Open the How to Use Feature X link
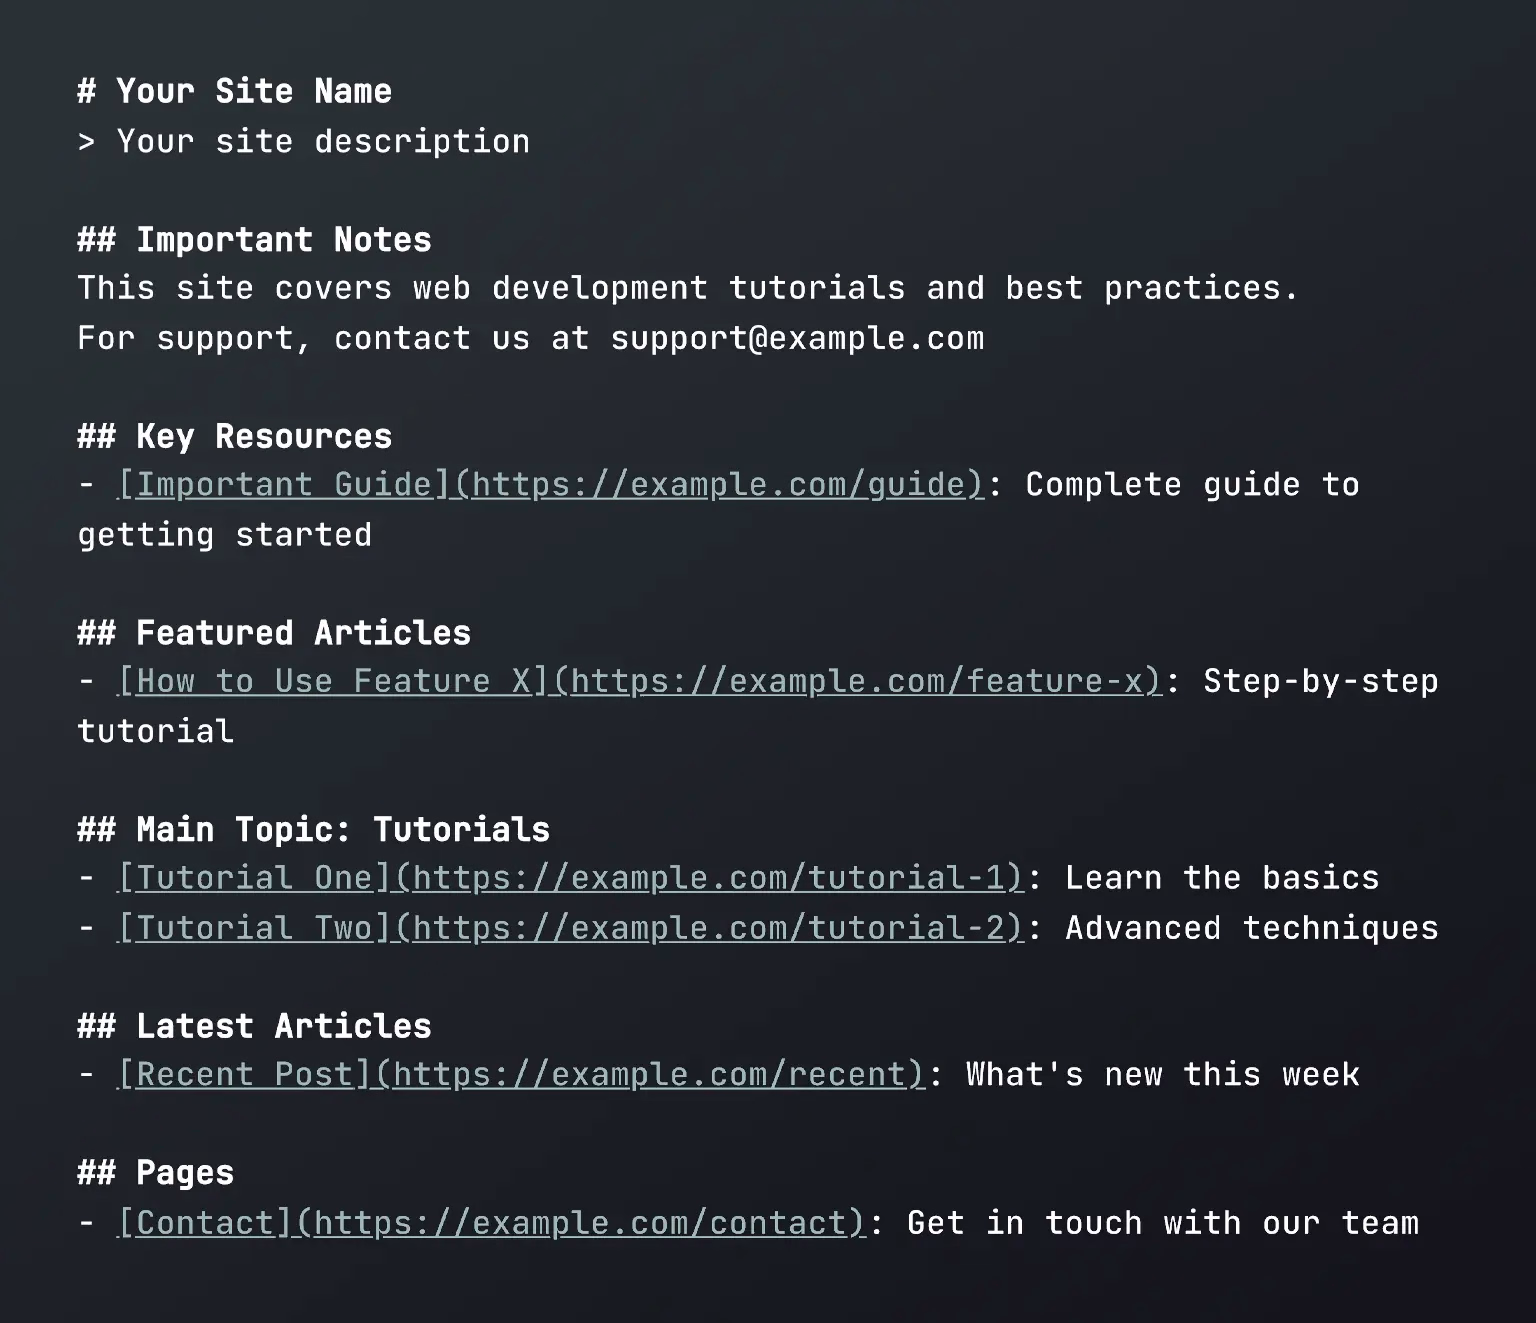 (639, 681)
